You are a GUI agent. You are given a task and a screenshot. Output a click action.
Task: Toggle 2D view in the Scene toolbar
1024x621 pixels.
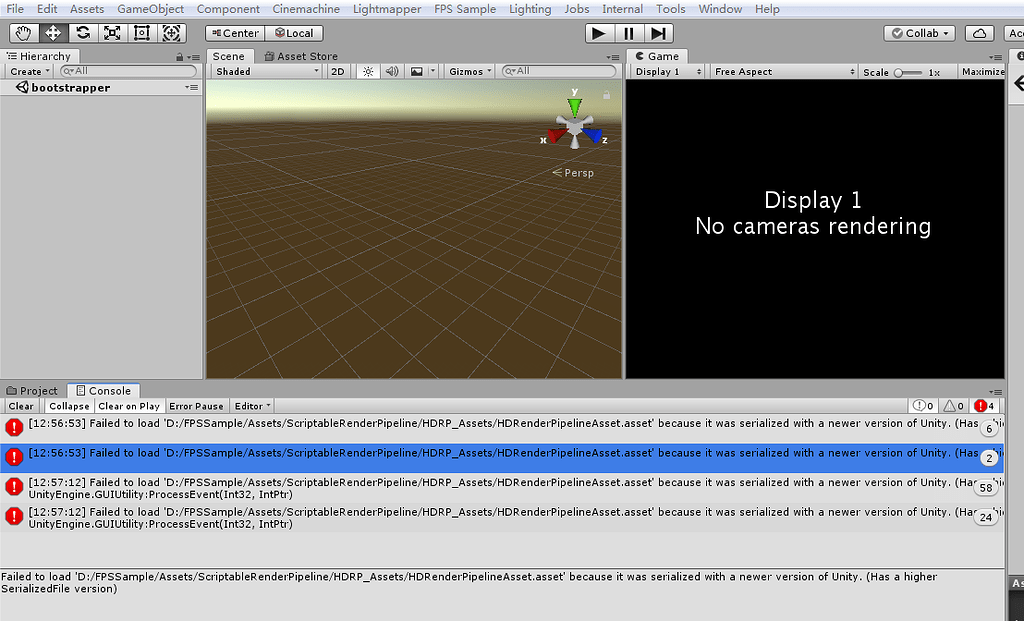pos(338,71)
